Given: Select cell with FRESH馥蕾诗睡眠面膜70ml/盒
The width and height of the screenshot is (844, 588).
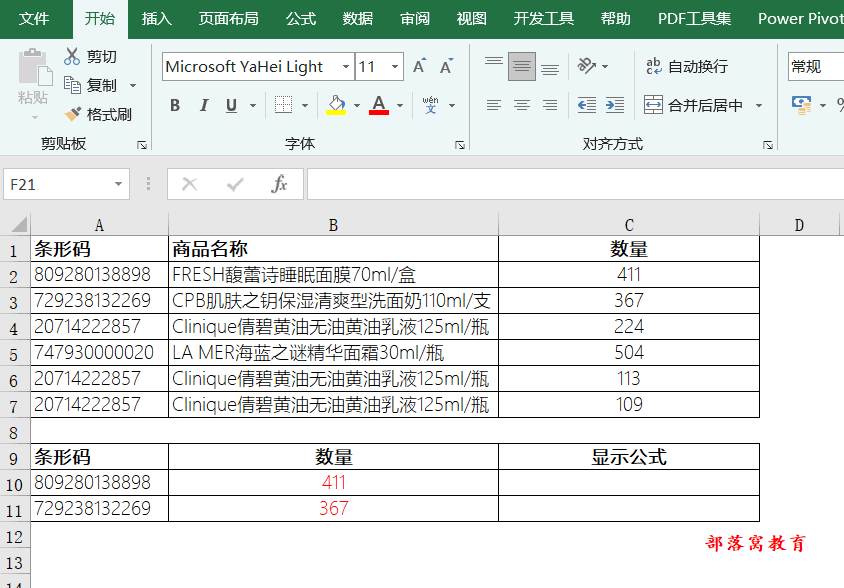Looking at the screenshot, I should click(x=333, y=275).
